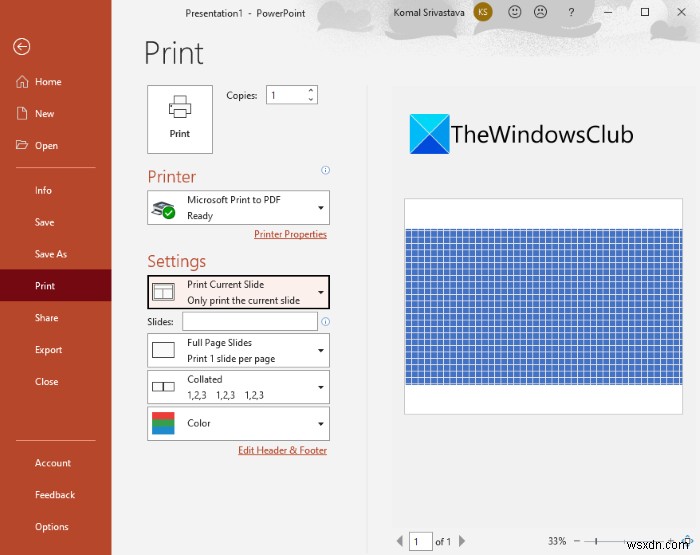Click the slide preview thumbnail
The width and height of the screenshot is (700, 555).
click(x=543, y=306)
